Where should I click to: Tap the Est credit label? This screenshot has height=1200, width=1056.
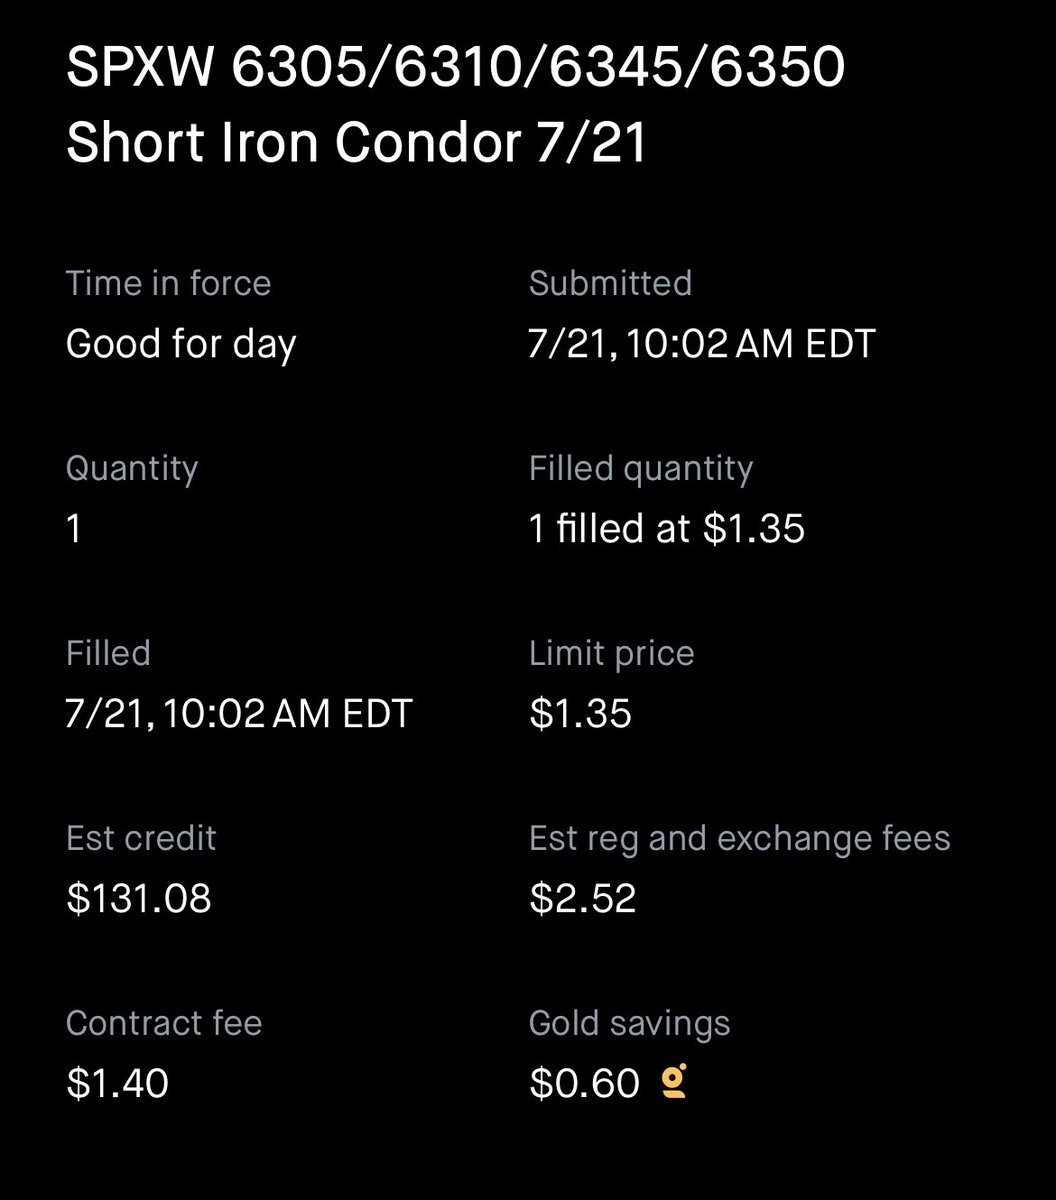click(x=141, y=838)
